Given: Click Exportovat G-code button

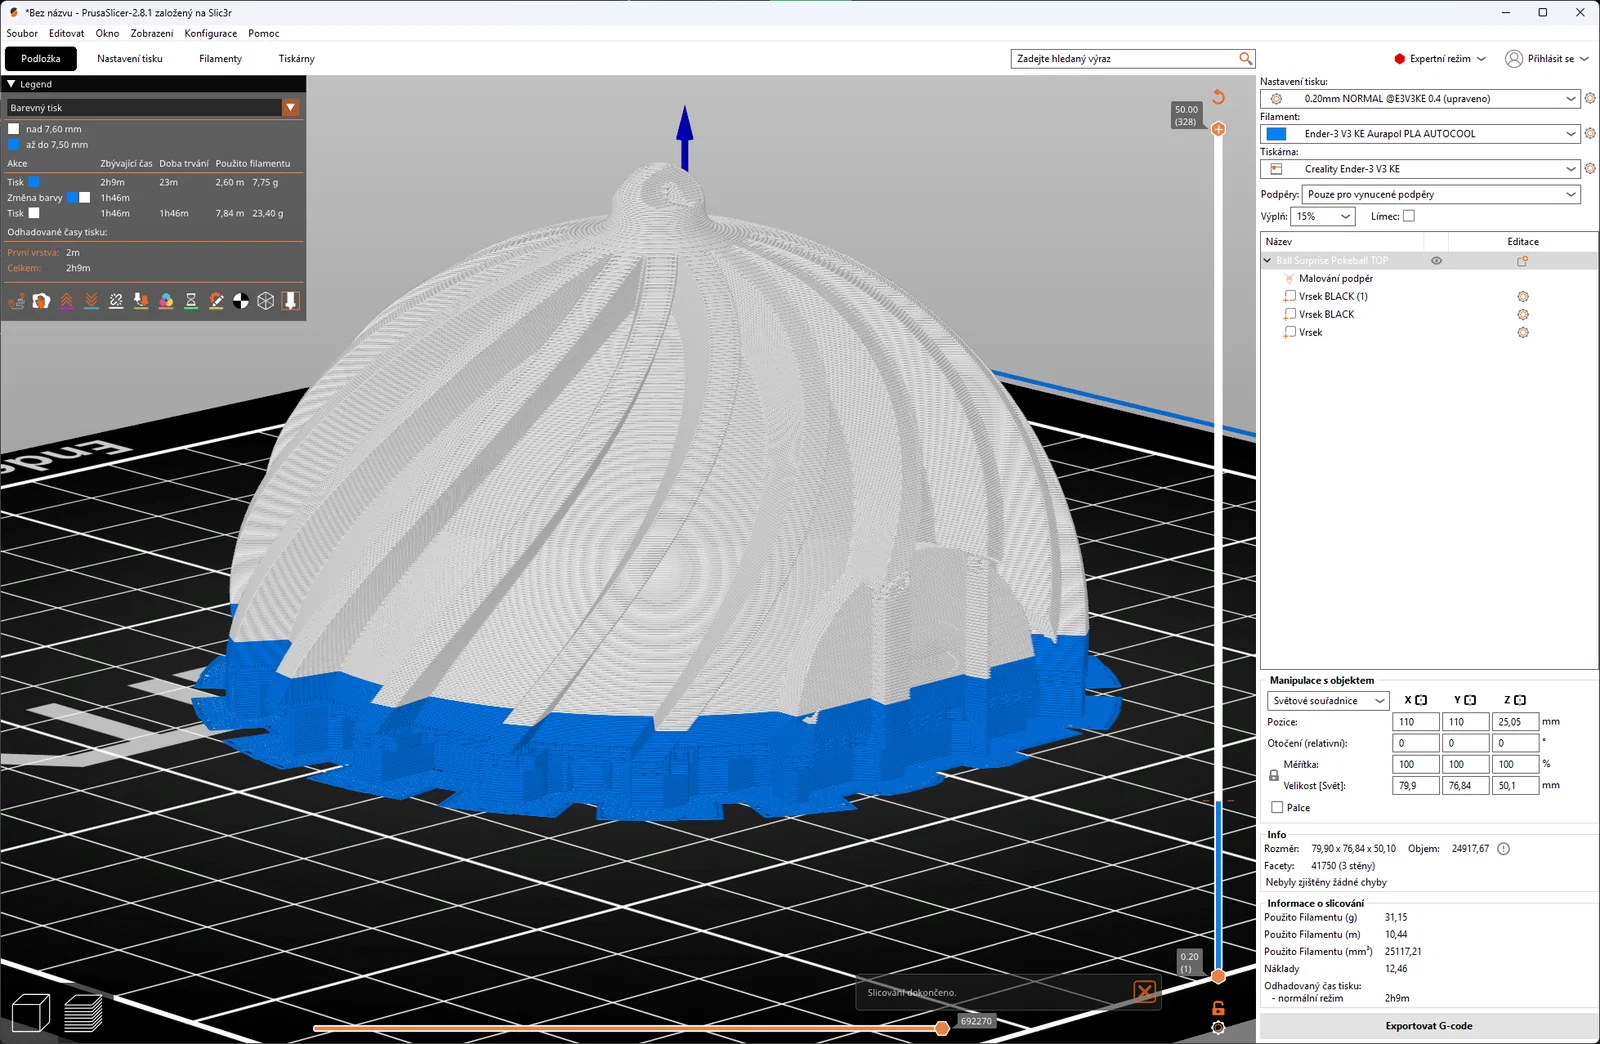Looking at the screenshot, I should pos(1428,1026).
